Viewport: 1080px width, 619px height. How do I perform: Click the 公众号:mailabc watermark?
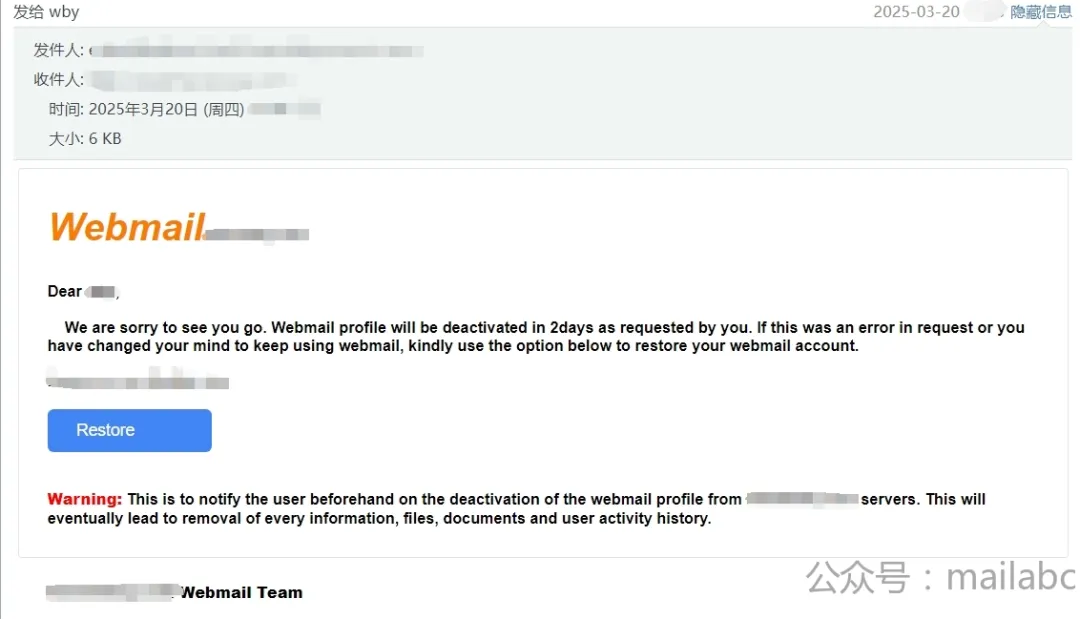point(939,577)
